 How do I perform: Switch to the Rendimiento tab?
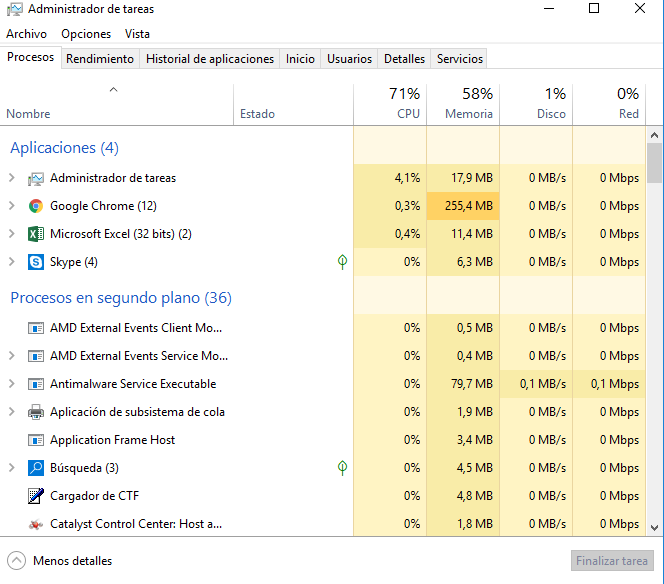100,59
